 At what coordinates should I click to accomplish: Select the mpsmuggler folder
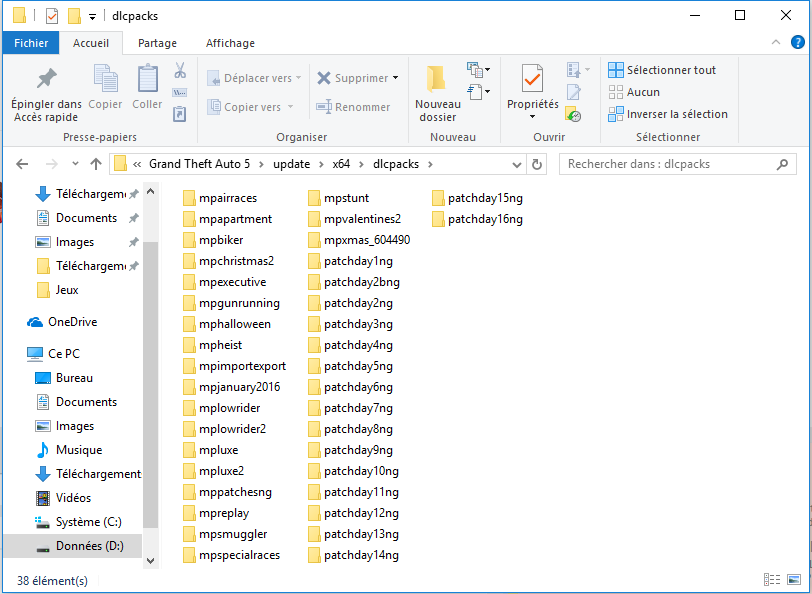pyautogui.click(x=225, y=534)
